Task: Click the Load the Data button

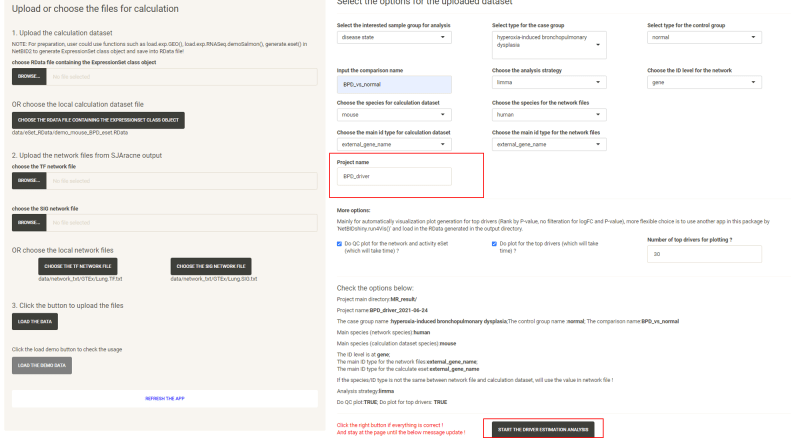Action: pyautogui.click(x=35, y=322)
